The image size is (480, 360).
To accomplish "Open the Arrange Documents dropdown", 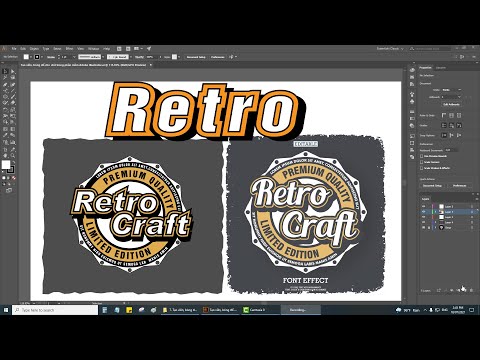I will [x=138, y=49].
